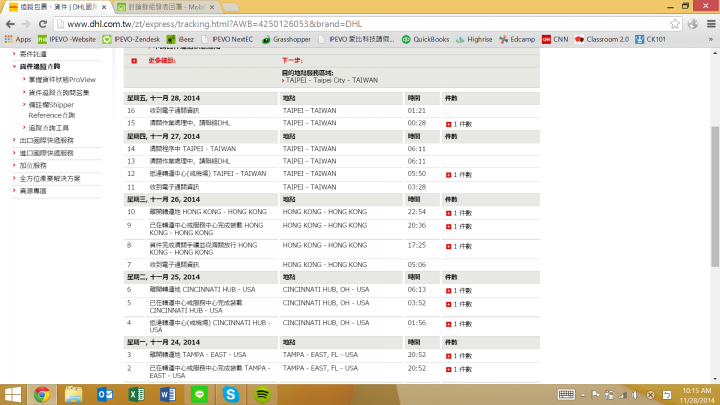The width and height of the screenshot is (720, 405).
Task: Expand piece details for row 9 at 20:36
Action: (x=449, y=227)
